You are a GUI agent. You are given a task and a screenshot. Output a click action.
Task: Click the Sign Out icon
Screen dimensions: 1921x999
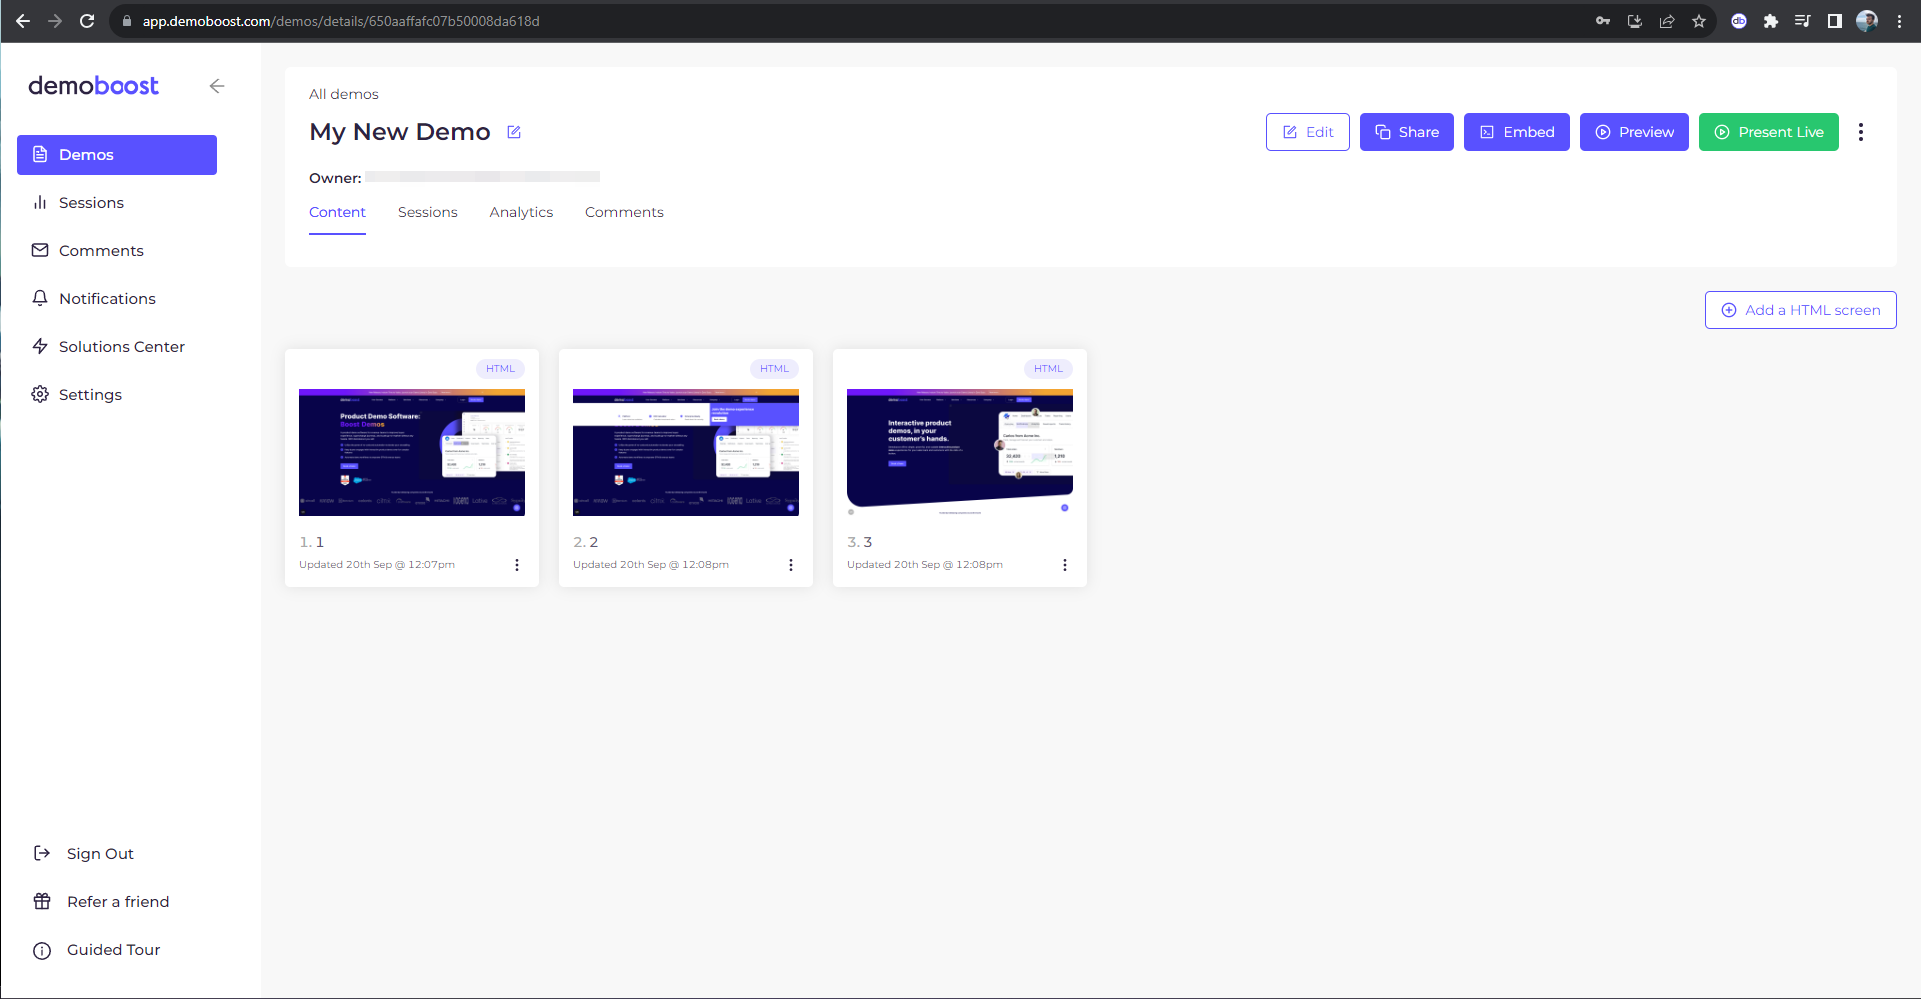41,853
